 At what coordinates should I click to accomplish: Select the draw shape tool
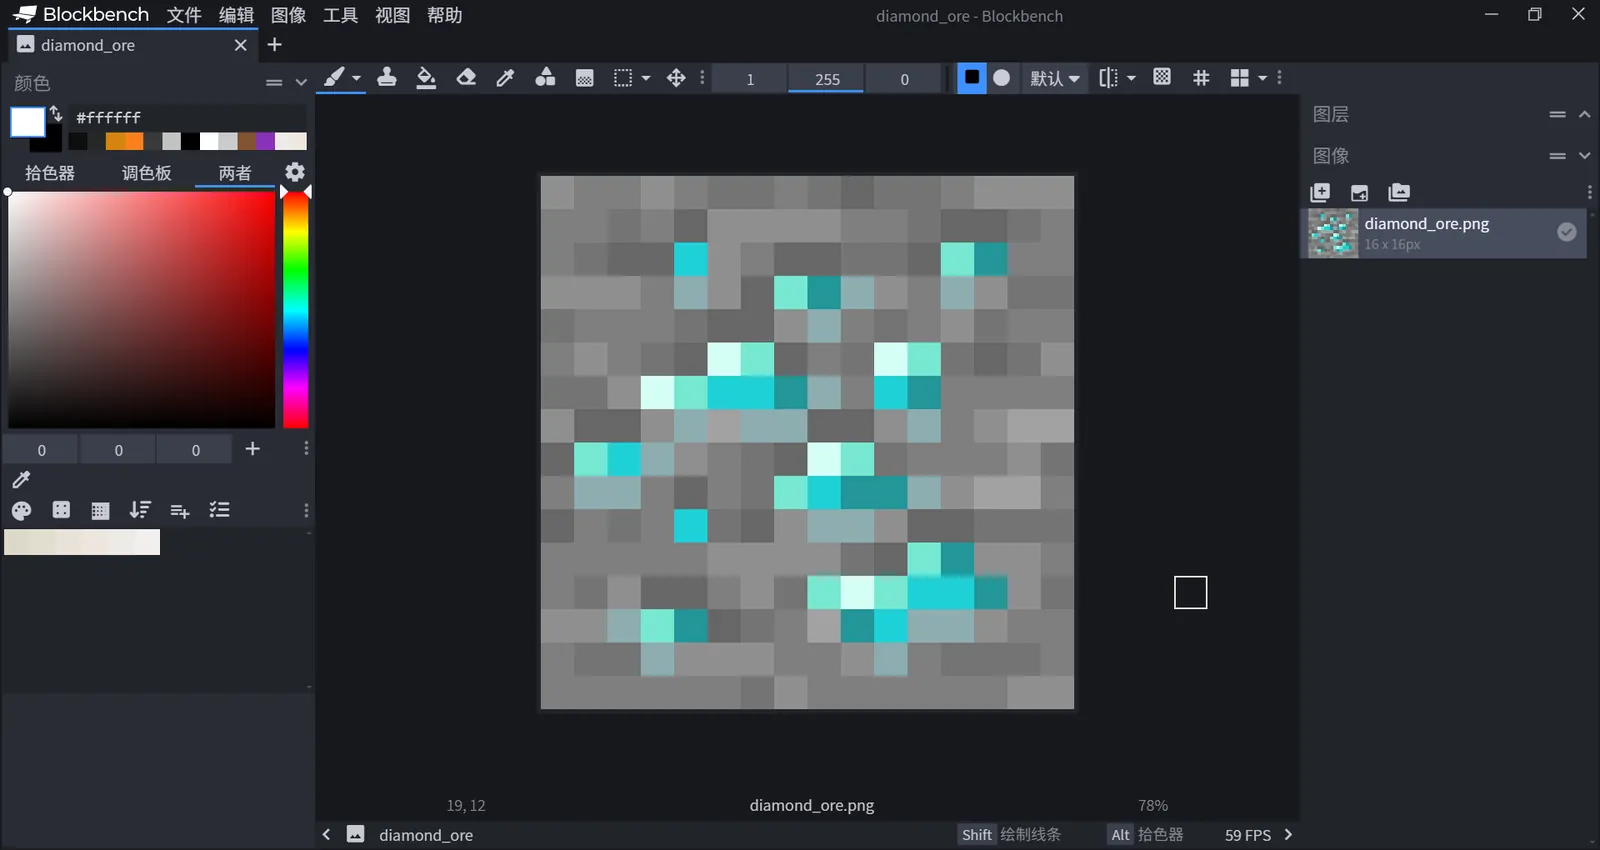click(545, 78)
